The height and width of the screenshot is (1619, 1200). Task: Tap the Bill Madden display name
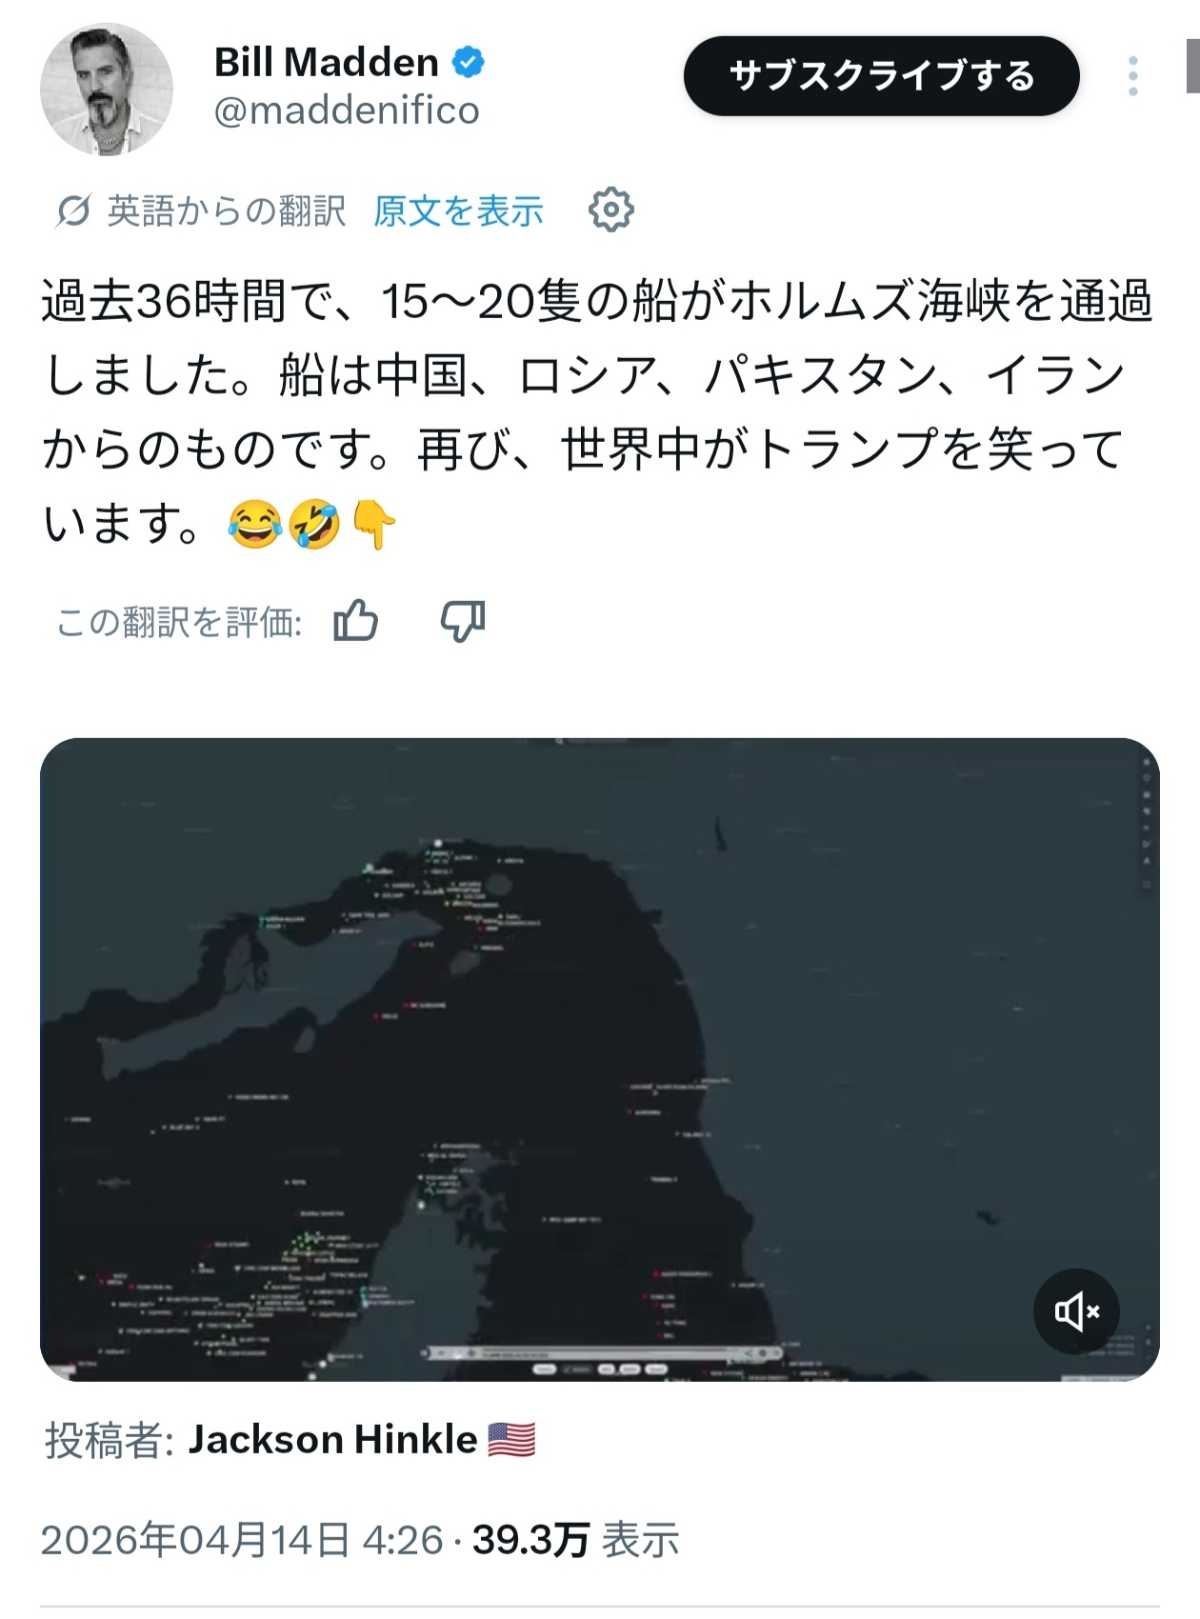point(326,63)
